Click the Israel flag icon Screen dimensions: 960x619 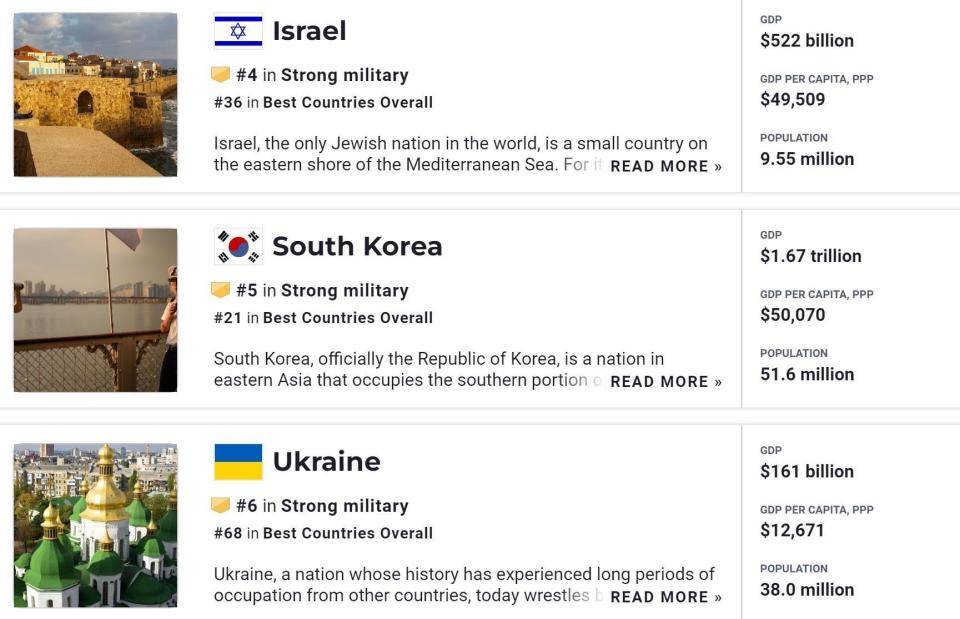238,31
